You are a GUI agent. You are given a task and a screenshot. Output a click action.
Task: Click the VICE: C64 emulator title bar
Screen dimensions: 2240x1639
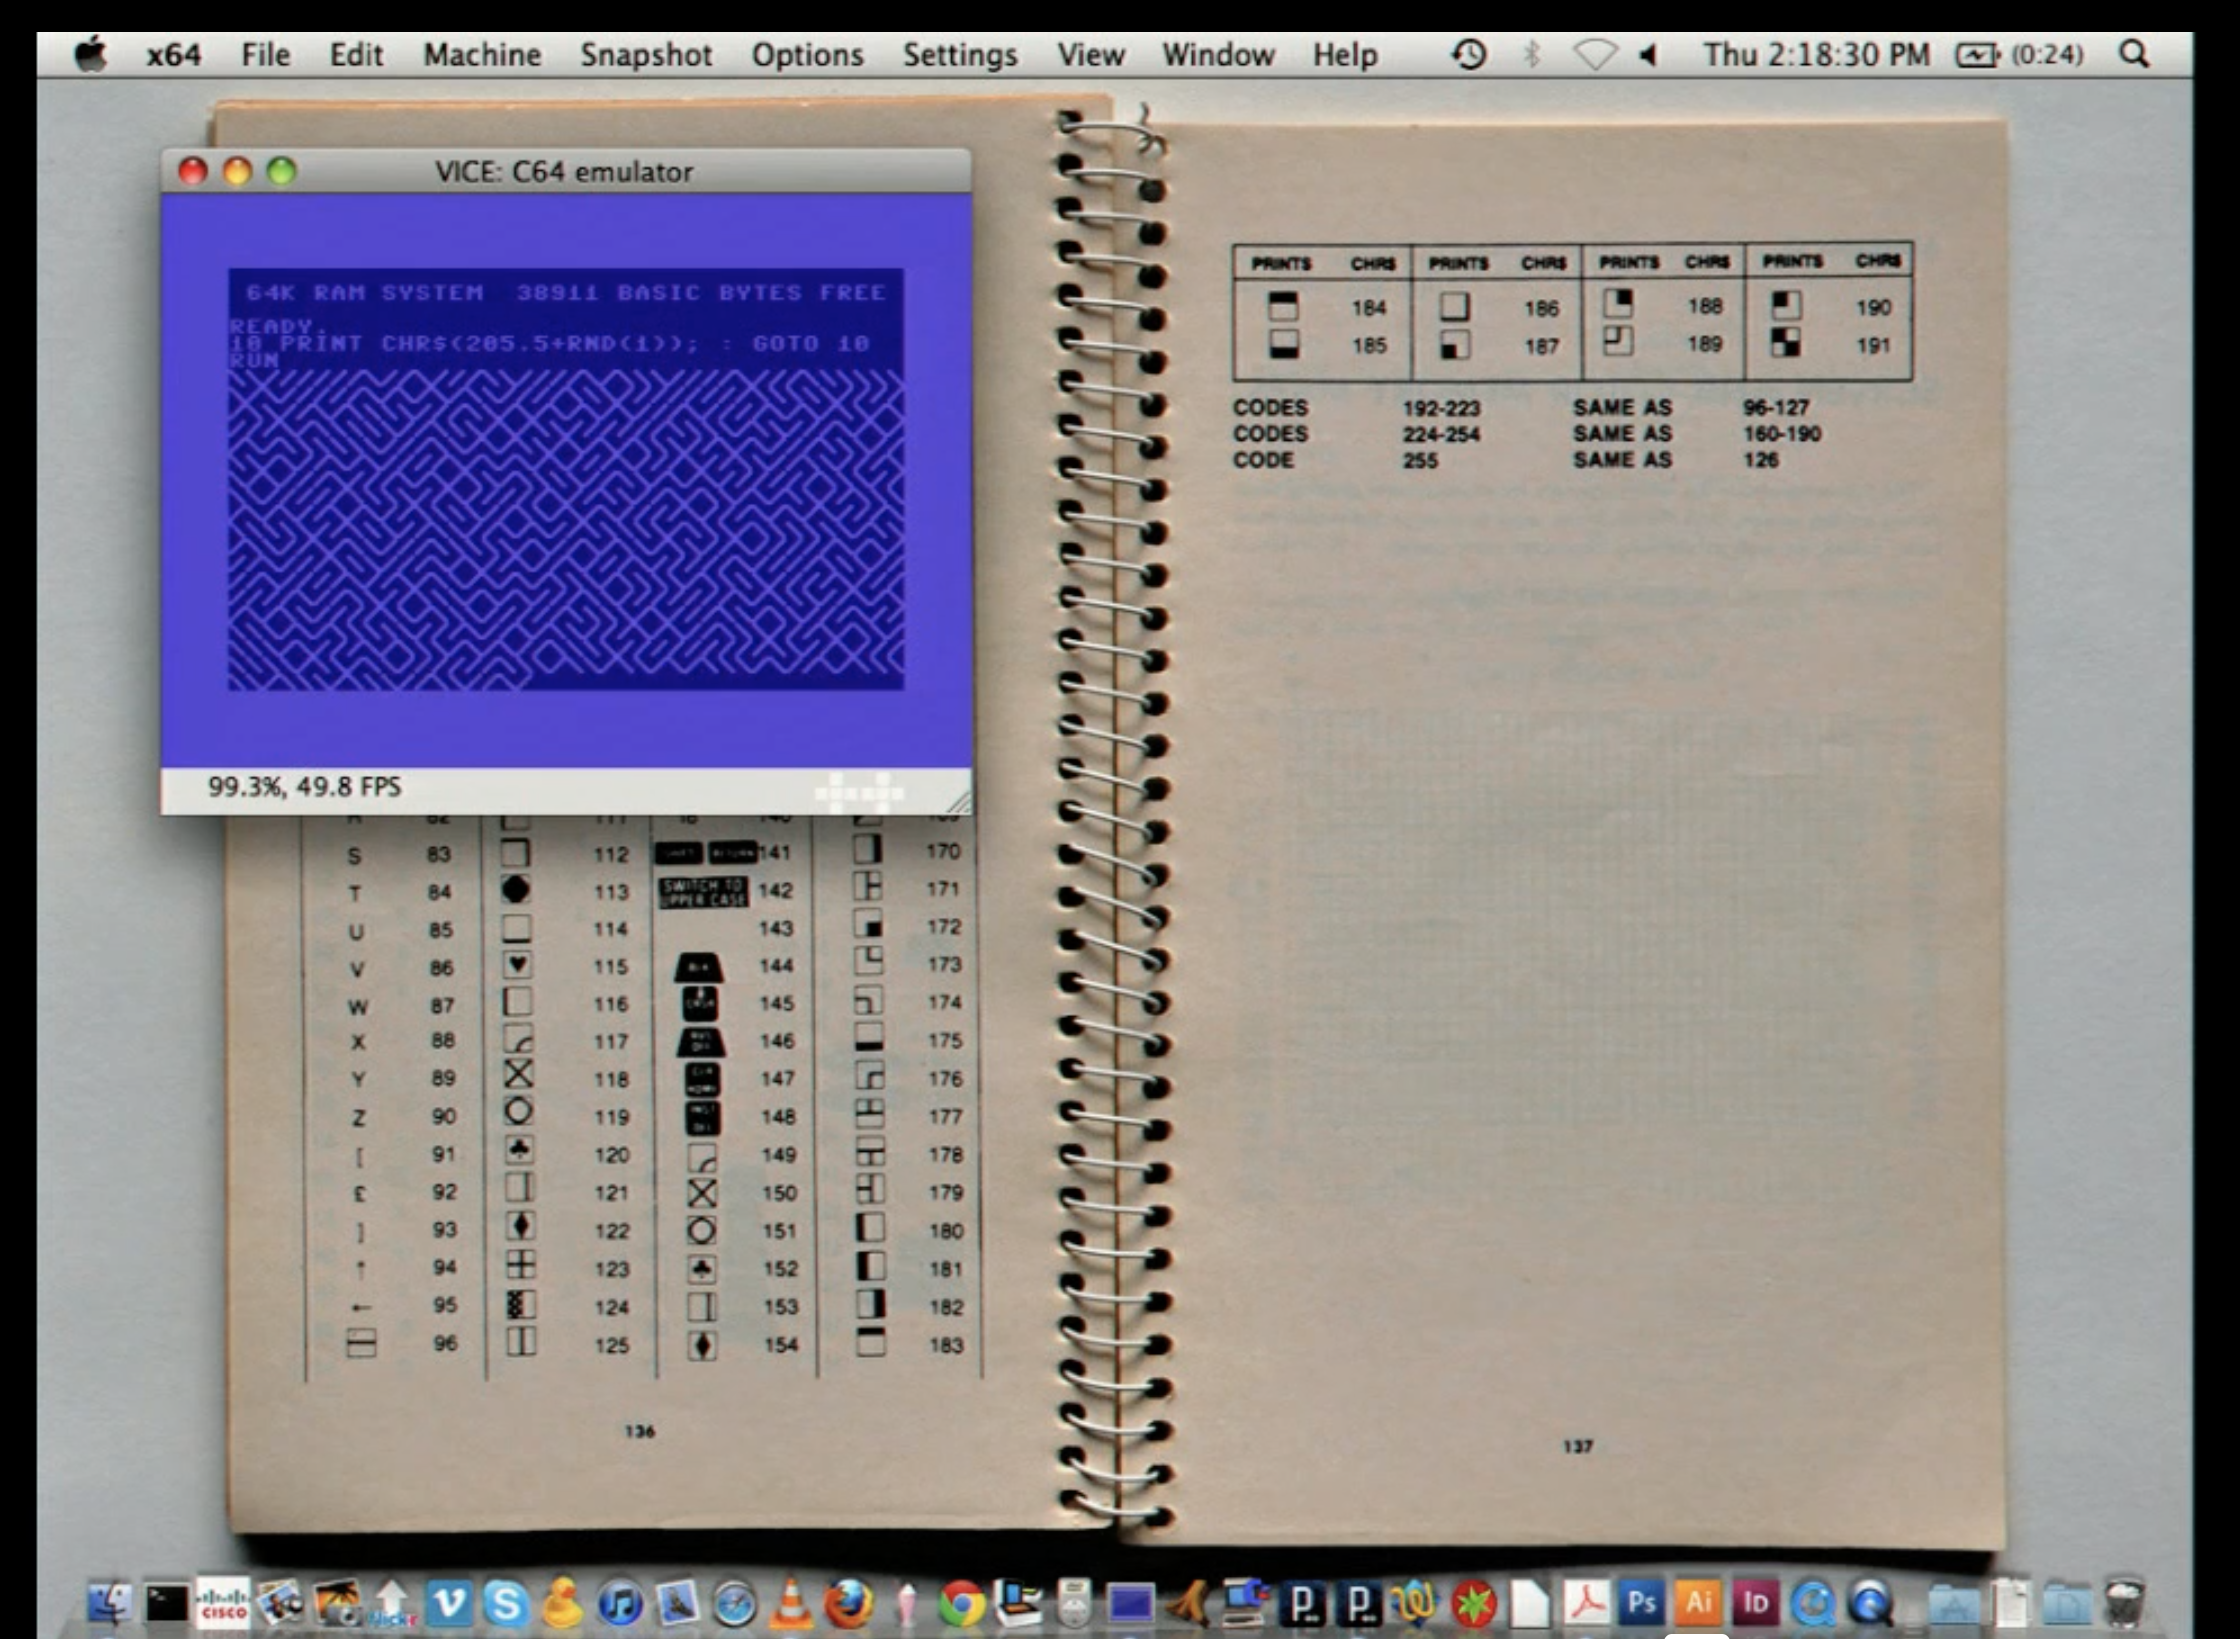click(565, 171)
